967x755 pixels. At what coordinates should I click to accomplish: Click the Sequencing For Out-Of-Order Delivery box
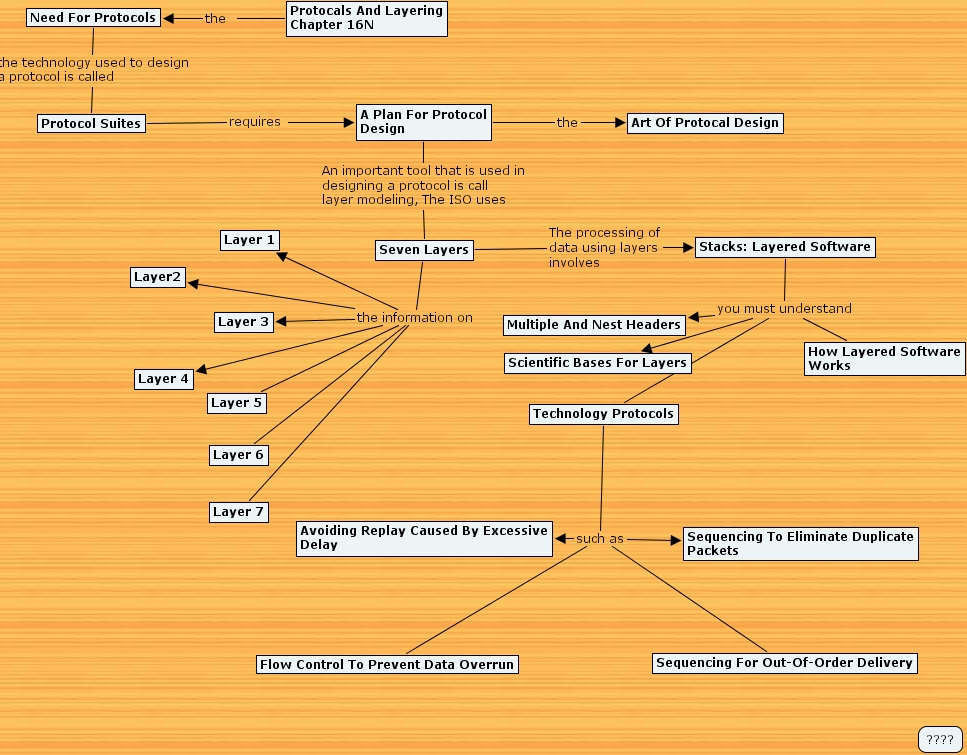point(785,662)
